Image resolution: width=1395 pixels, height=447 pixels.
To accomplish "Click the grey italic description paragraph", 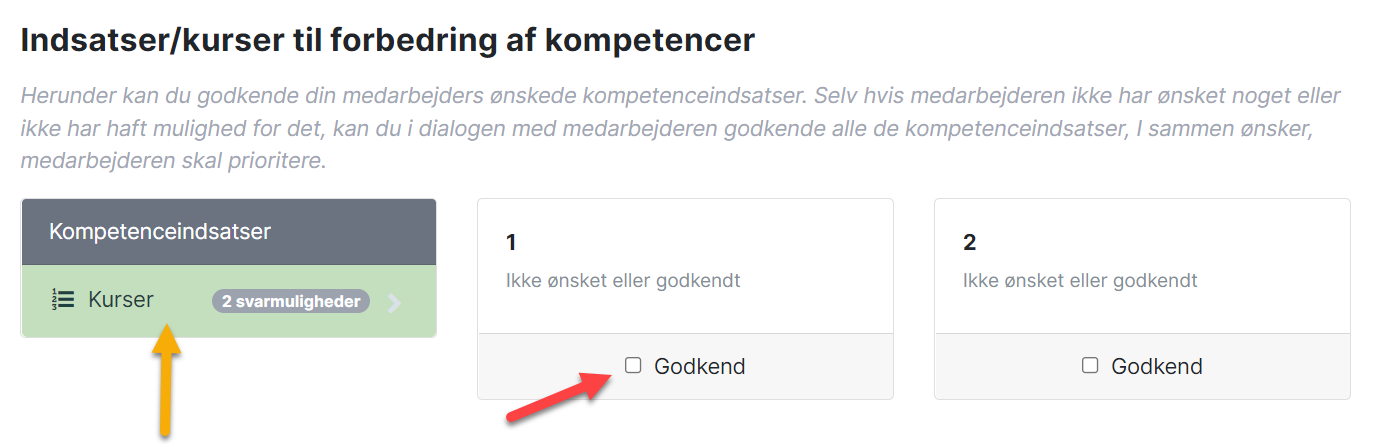I will [680, 129].
